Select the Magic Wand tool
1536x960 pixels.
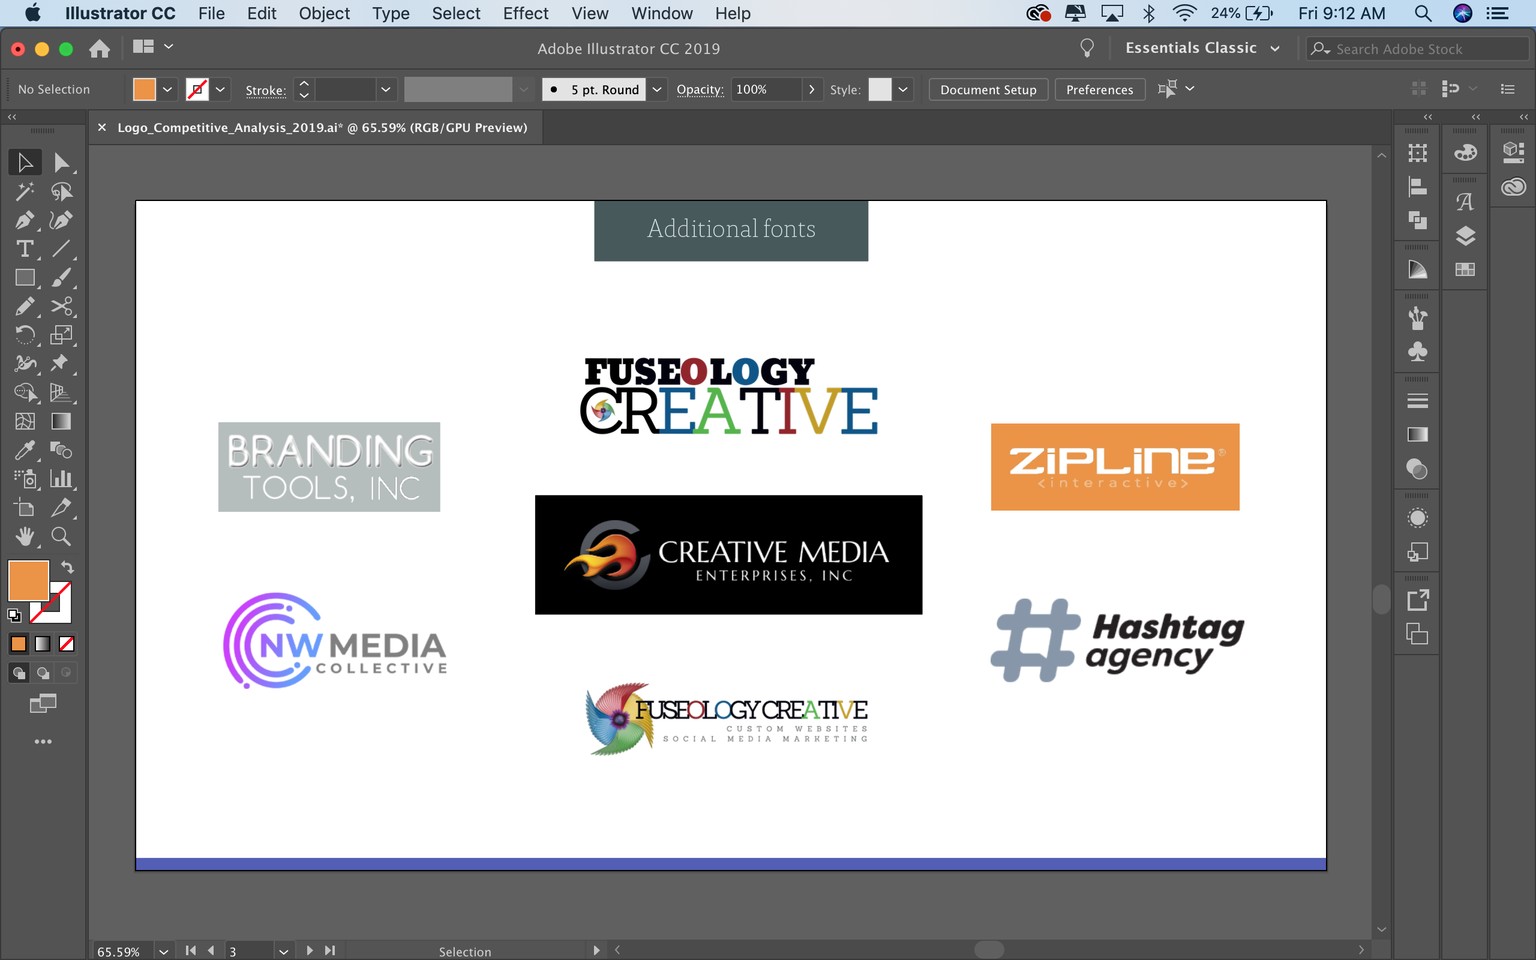[25, 191]
